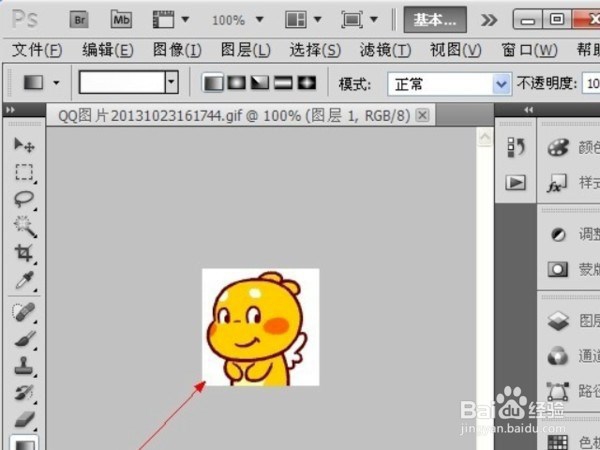Open the 窗口(W) menu
This screenshot has height=450, width=600.
tap(529, 50)
